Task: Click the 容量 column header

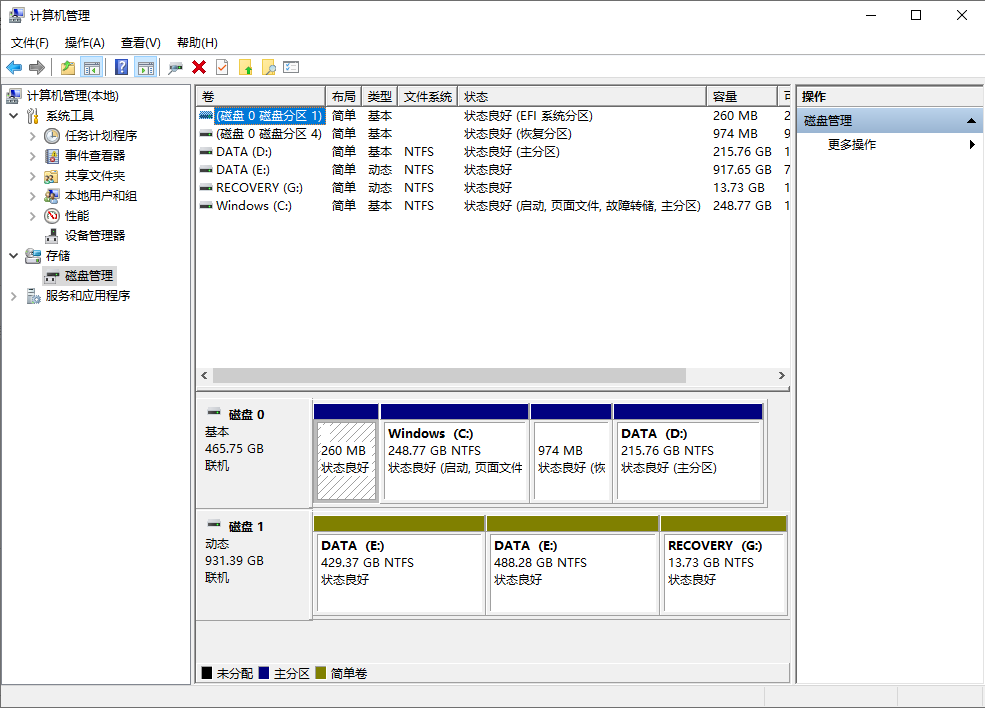Action: pos(740,97)
